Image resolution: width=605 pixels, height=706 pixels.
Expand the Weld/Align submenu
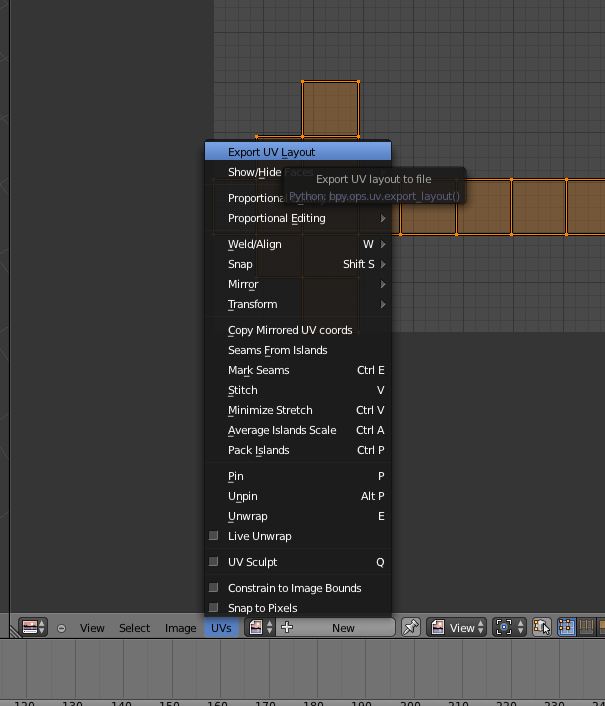pos(298,244)
